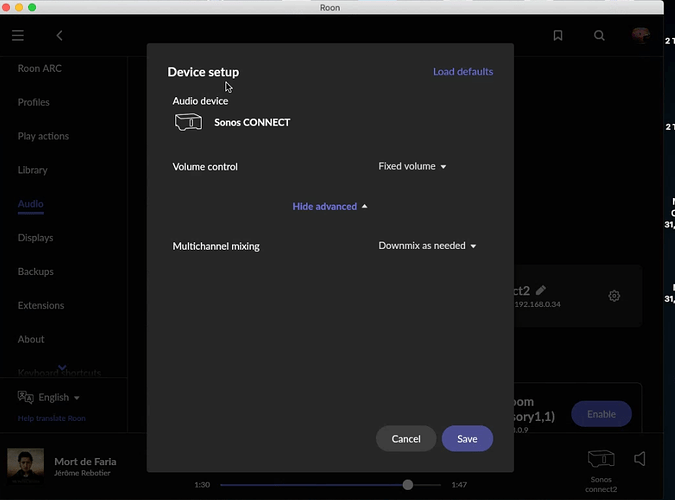Open the Volume control Fixed volume dropdown
Screen dimensions: 675x500
[412, 166]
